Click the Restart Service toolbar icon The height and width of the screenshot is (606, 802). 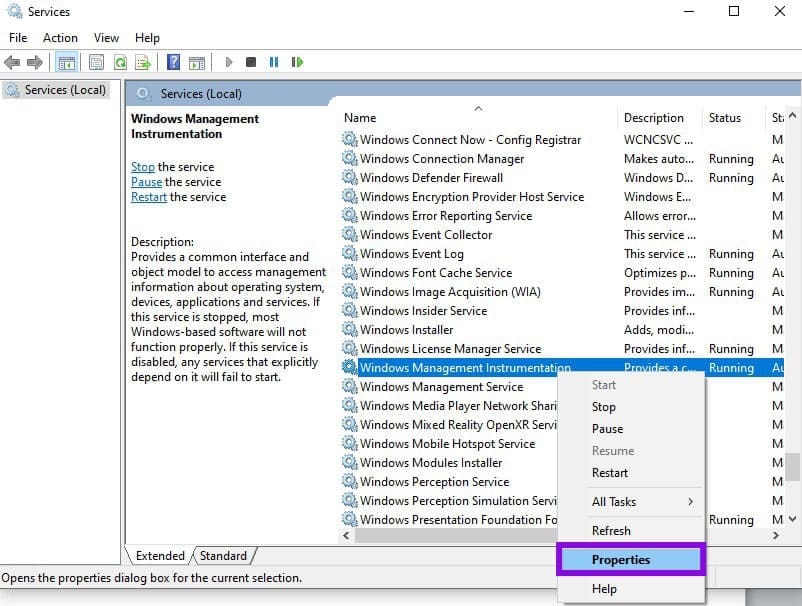297,62
